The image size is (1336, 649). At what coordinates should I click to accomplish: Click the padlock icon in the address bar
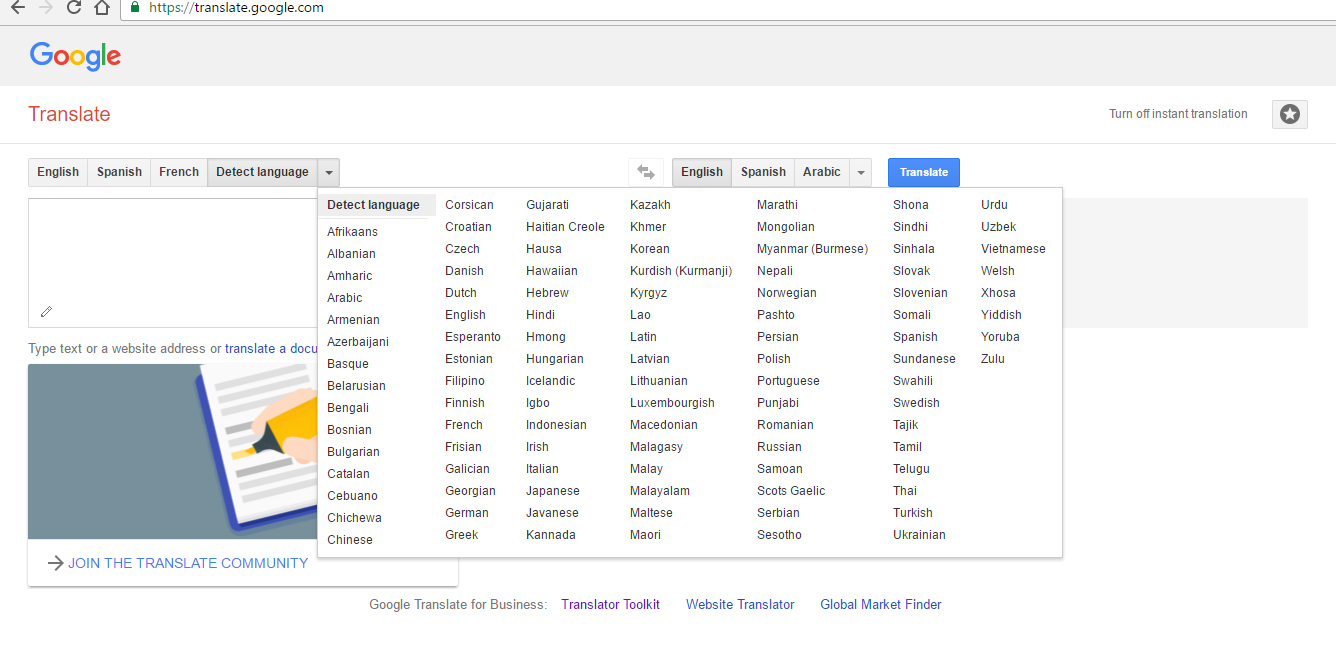pos(134,9)
